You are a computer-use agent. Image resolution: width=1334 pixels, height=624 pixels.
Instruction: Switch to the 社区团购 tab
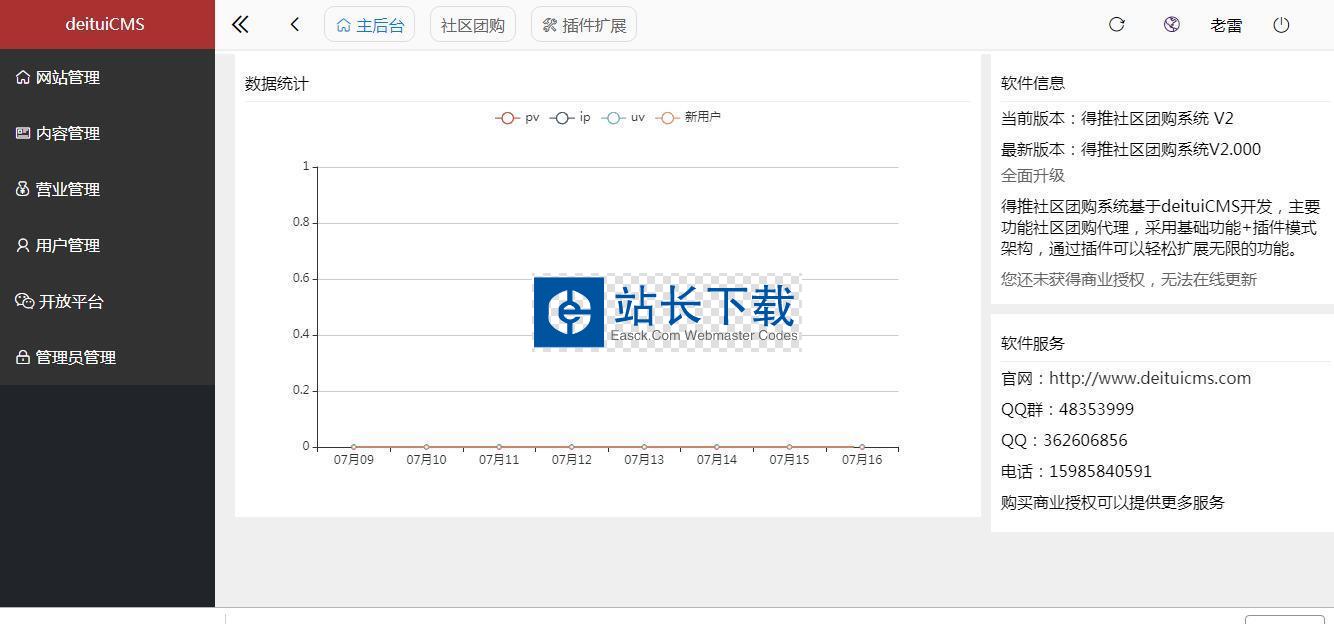click(472, 26)
